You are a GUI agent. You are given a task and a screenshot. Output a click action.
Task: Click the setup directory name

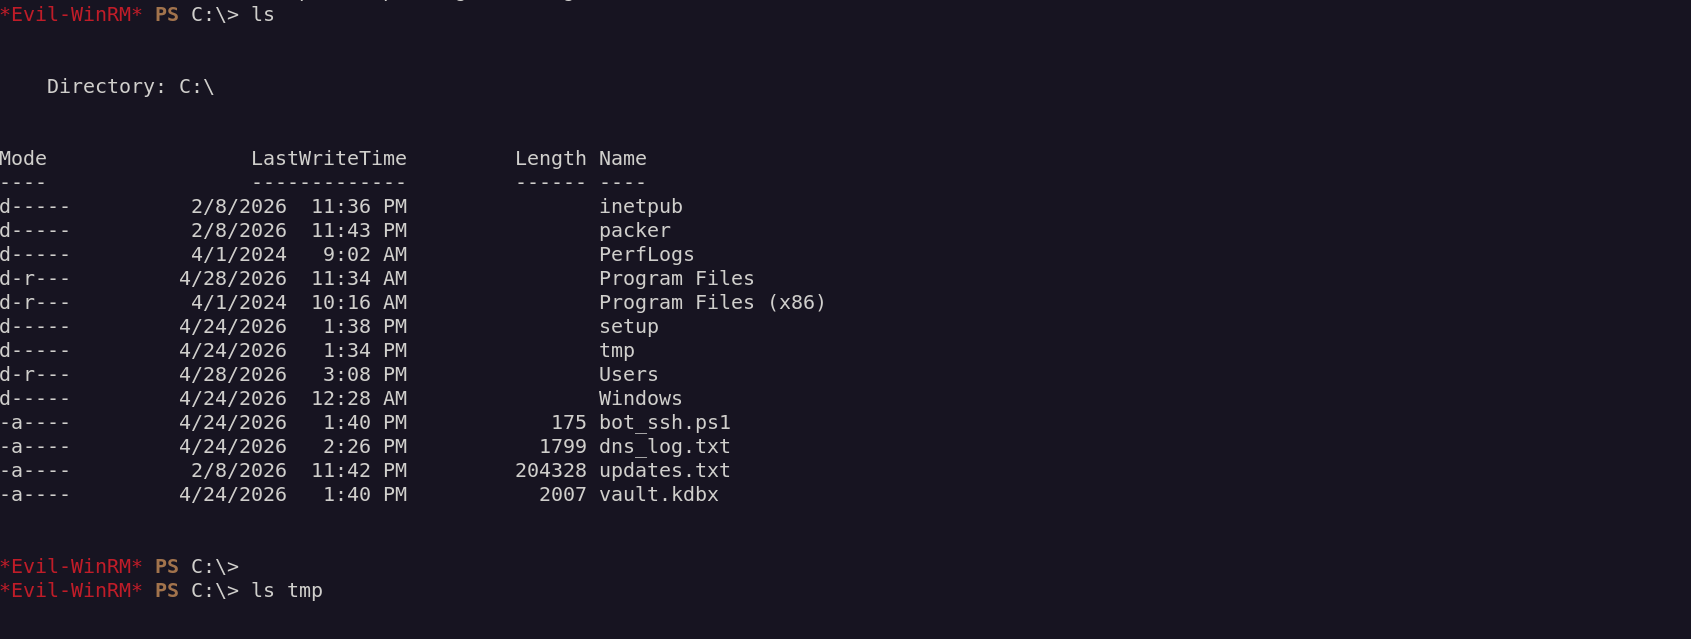point(628,326)
